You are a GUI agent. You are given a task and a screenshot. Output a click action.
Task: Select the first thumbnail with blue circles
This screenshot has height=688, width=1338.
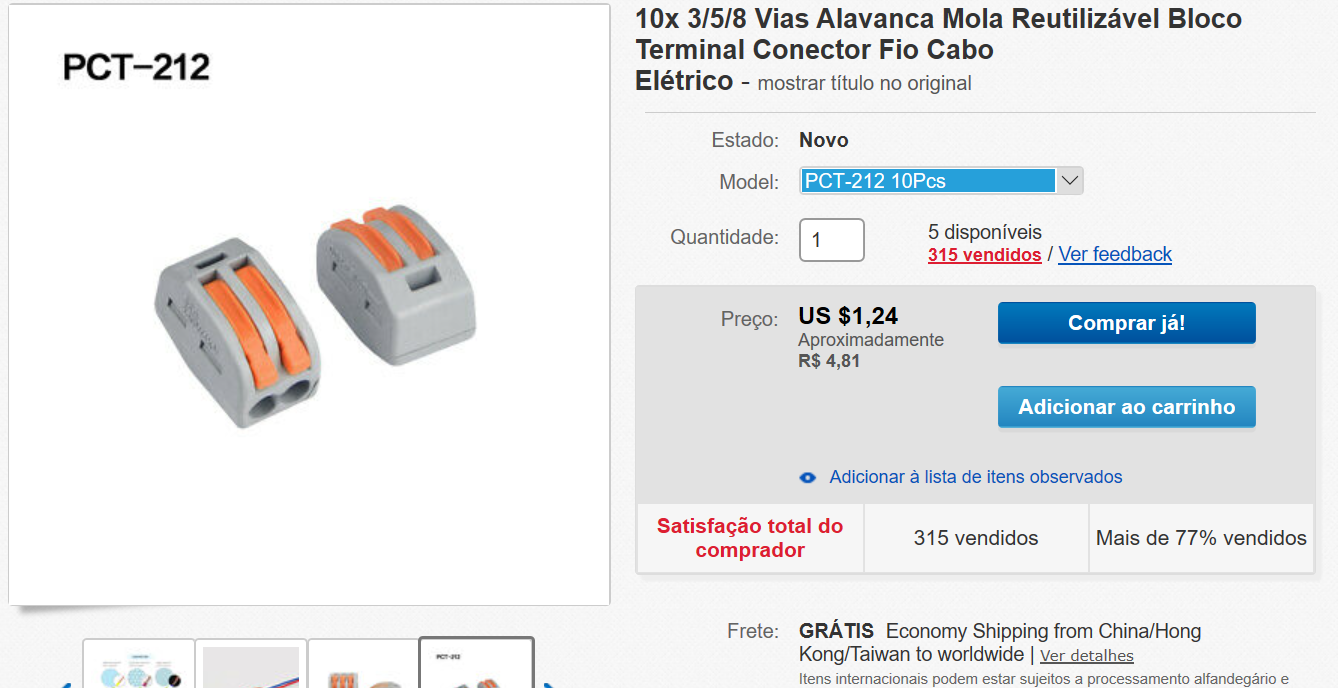pyautogui.click(x=139, y=666)
